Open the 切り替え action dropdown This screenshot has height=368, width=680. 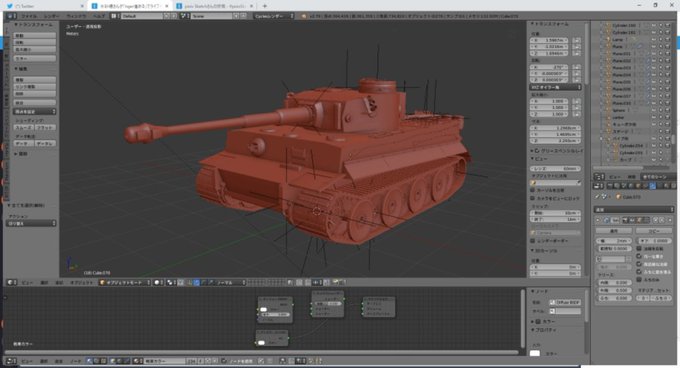pyautogui.click(x=31, y=223)
